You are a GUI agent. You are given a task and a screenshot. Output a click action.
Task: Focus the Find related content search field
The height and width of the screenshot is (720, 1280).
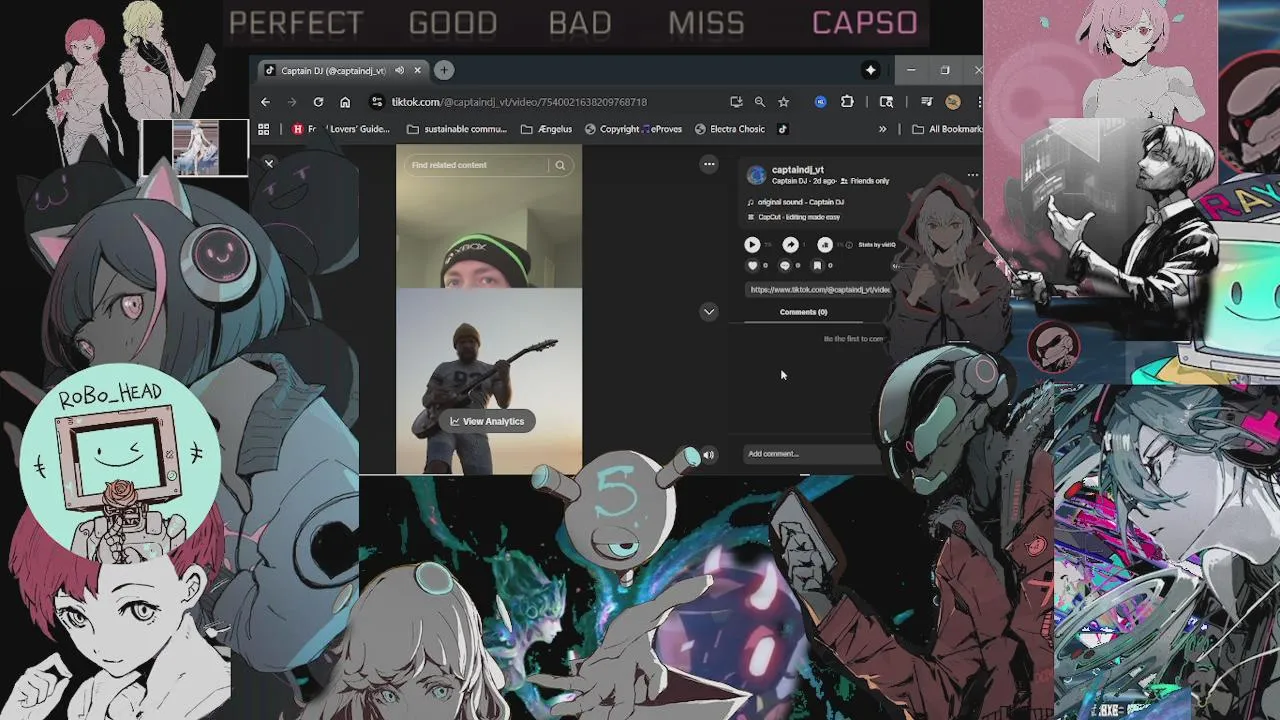(479, 165)
